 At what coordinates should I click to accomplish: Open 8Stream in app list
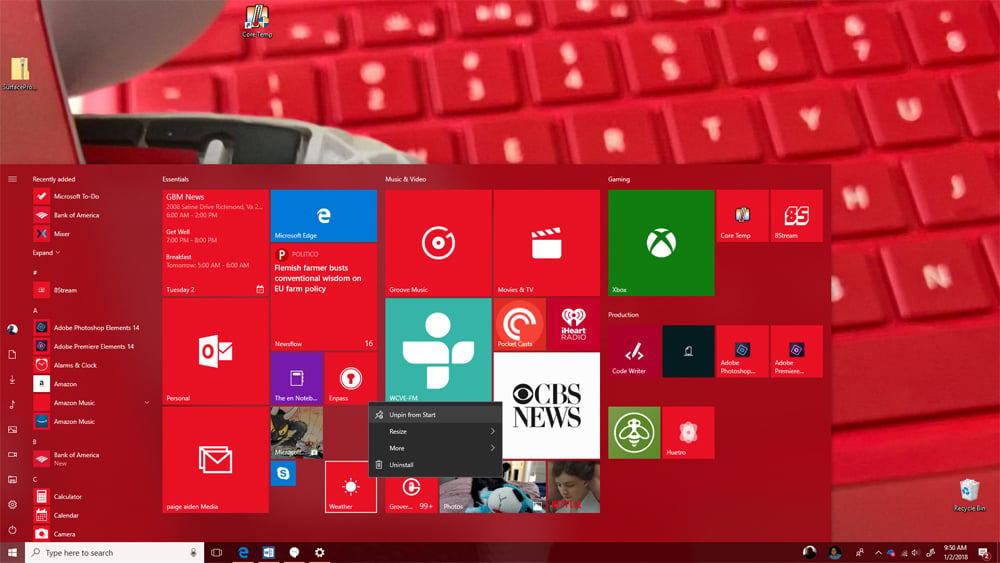click(92, 290)
